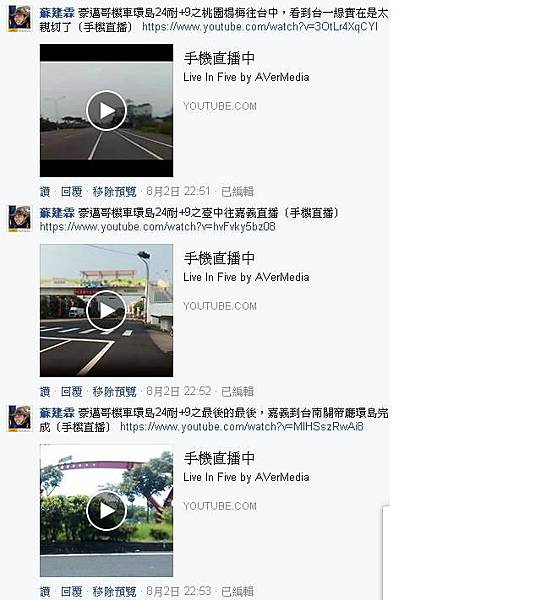Click 讚 under the 22:52 comment
Viewport: 541px width, 600px height.
pos(45,391)
